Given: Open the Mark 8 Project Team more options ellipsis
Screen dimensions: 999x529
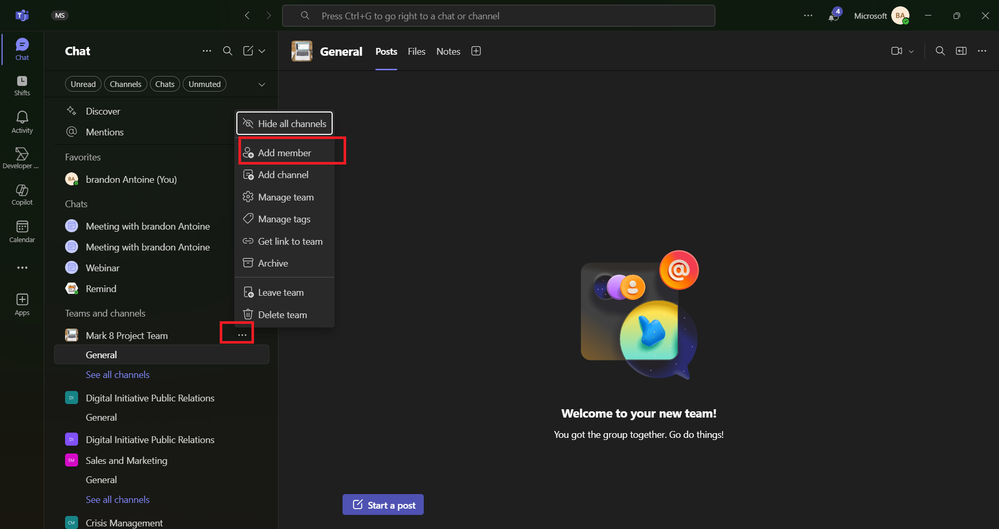Looking at the screenshot, I should pyautogui.click(x=242, y=335).
